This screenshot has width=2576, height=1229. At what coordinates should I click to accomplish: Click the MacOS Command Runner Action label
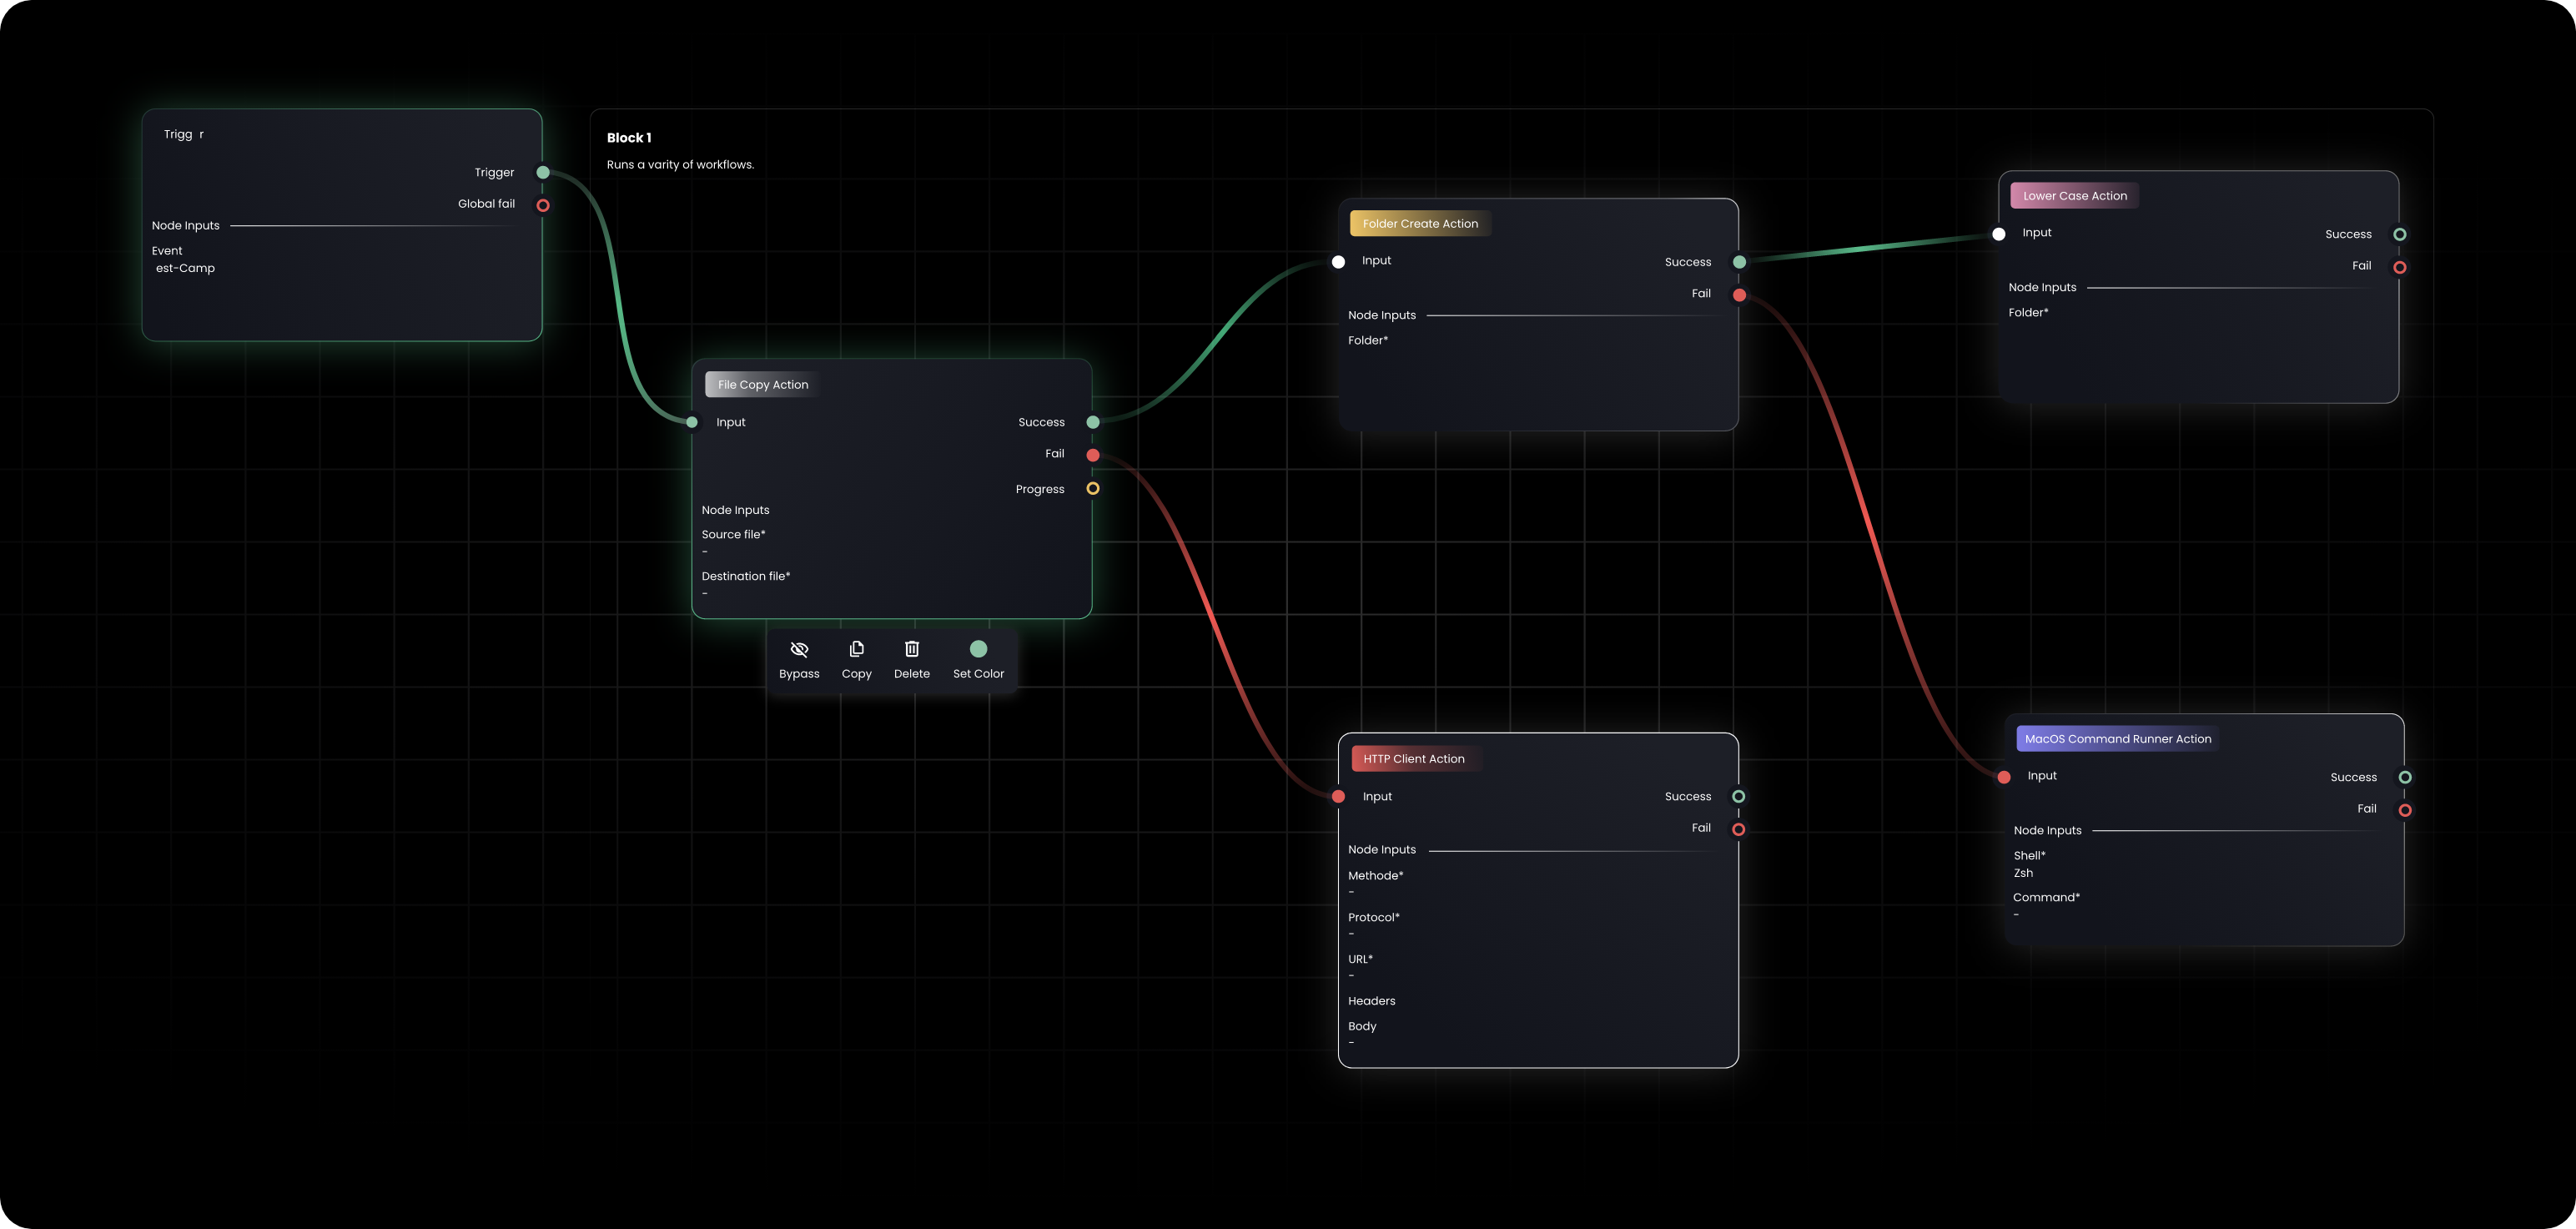(2117, 739)
